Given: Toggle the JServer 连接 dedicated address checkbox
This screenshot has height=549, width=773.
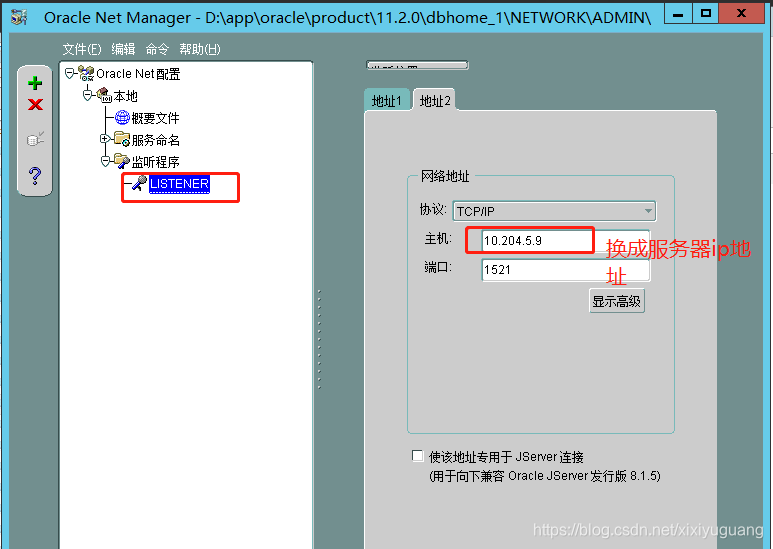Looking at the screenshot, I should [x=418, y=456].
